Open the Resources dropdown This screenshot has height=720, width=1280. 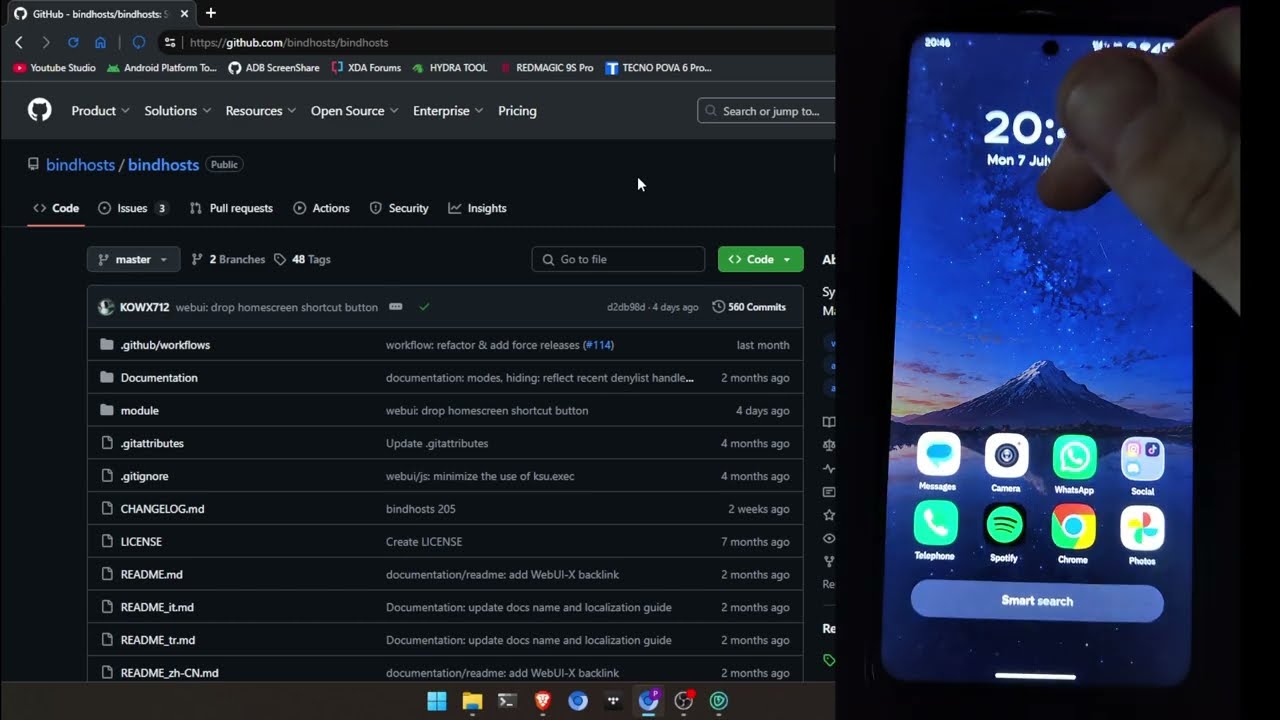click(261, 111)
